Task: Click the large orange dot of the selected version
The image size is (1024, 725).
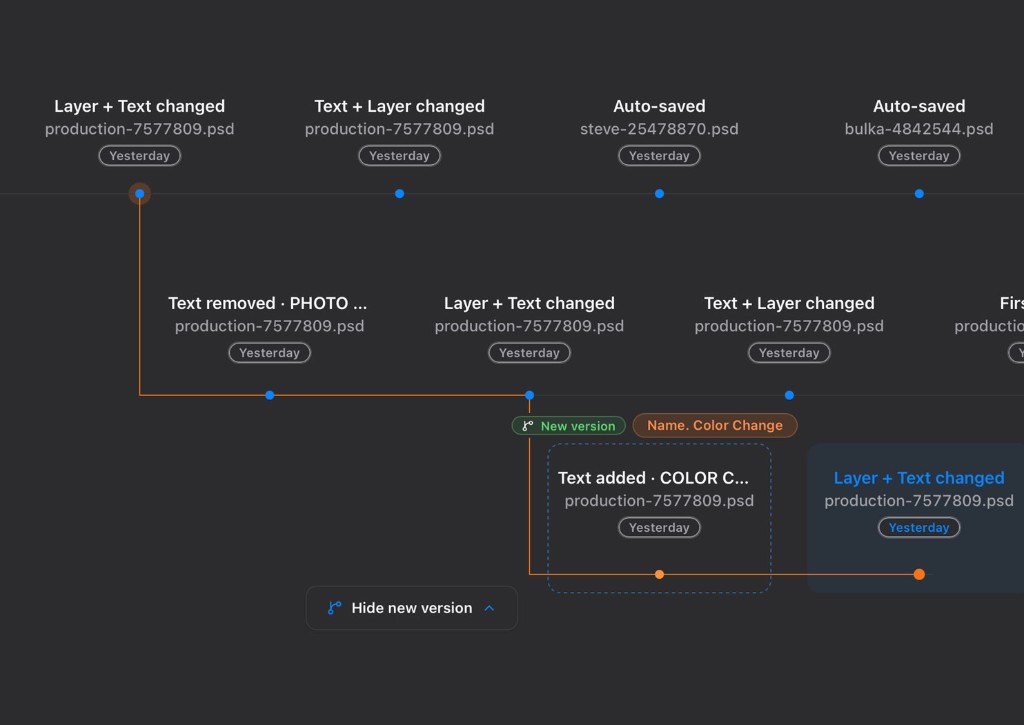Action: [919, 574]
